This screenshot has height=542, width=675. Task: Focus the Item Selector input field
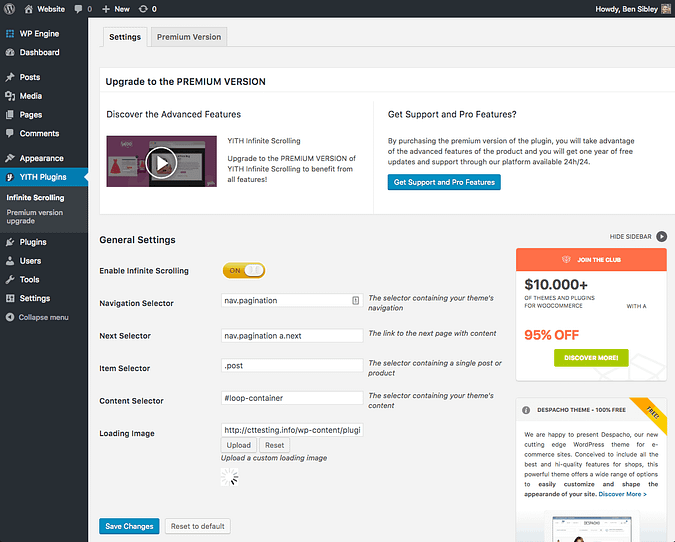[292, 365]
